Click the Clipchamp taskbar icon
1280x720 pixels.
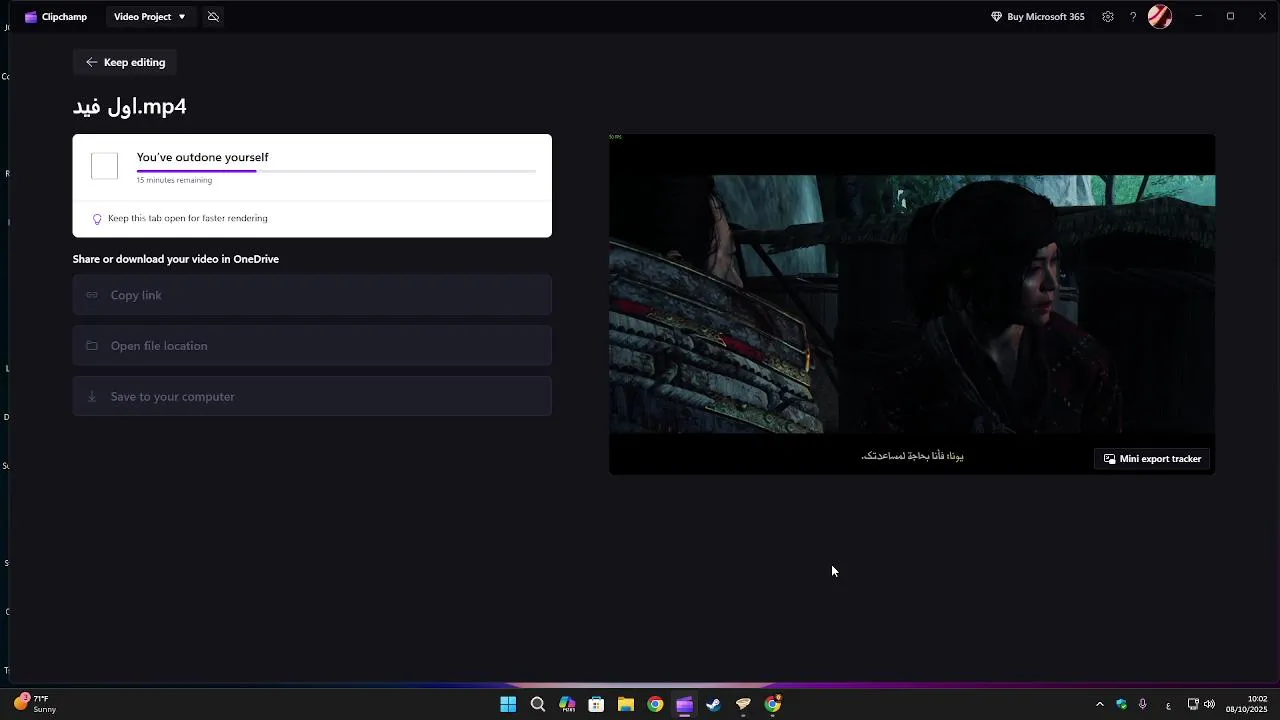pos(684,704)
